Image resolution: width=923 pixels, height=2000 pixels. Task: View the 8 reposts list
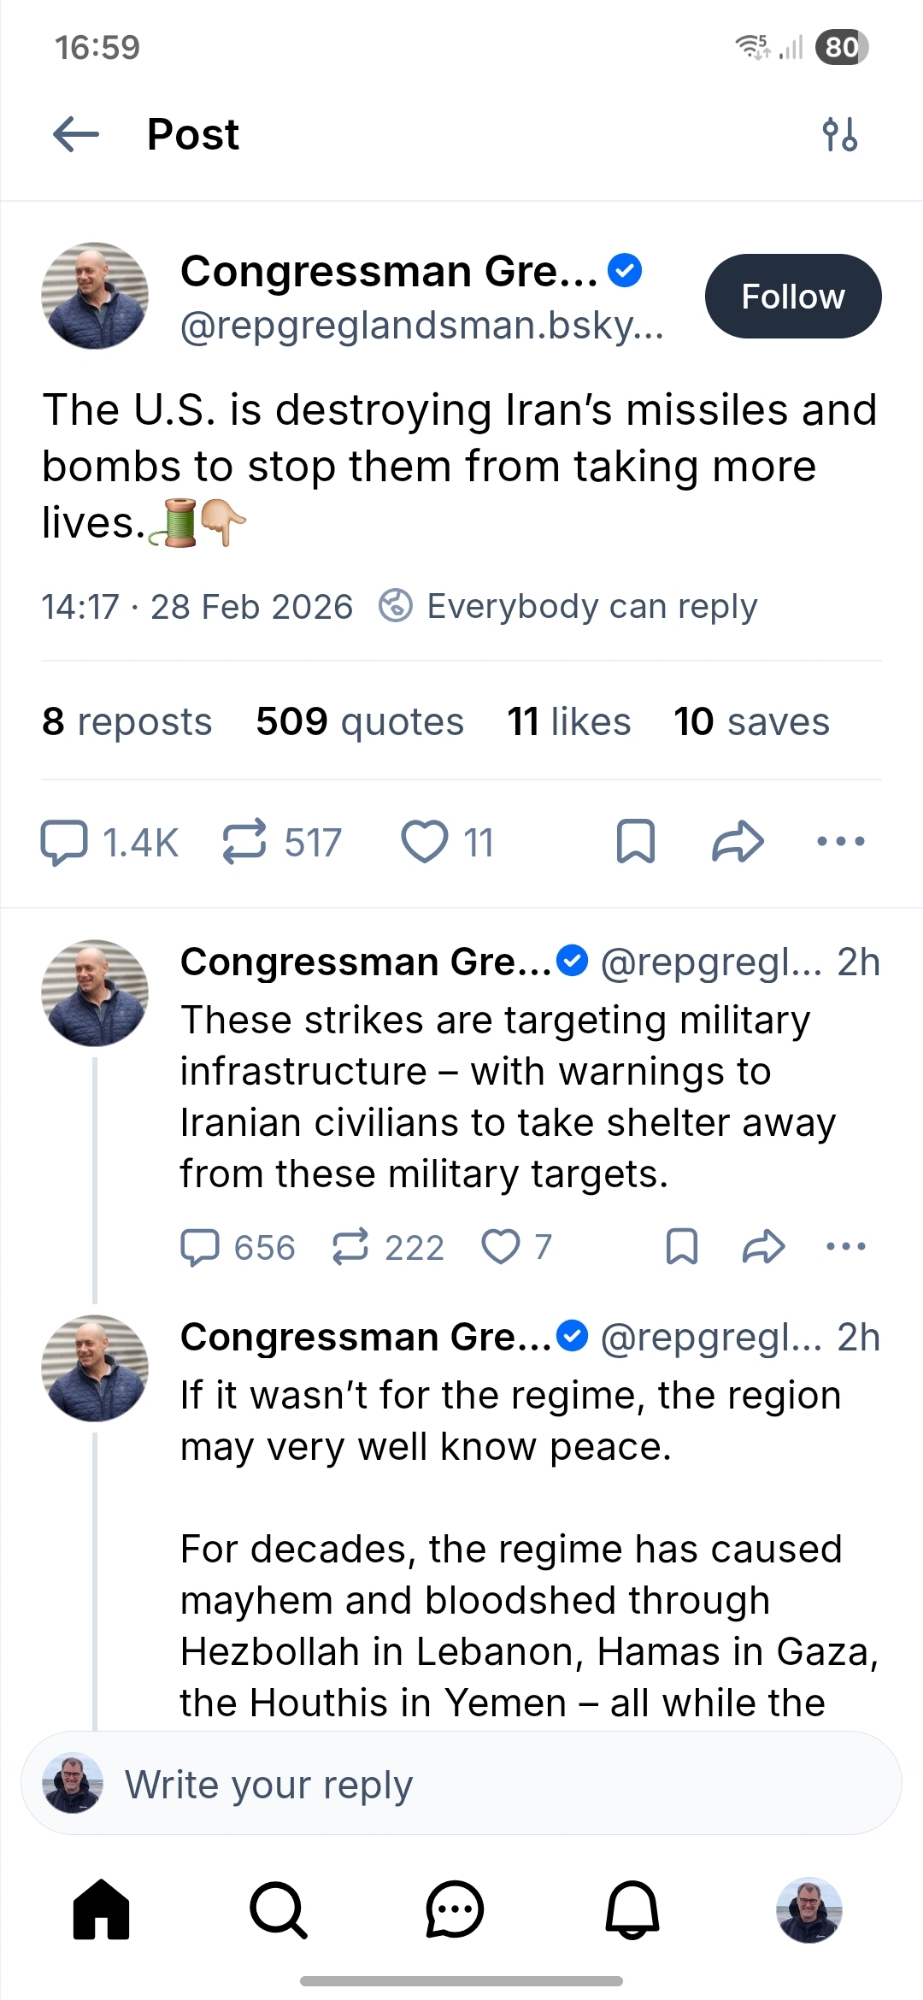(x=127, y=722)
